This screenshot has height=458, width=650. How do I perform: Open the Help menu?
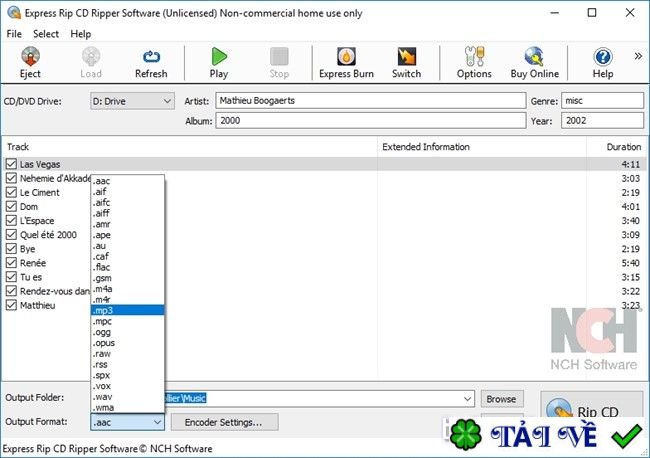(x=80, y=34)
